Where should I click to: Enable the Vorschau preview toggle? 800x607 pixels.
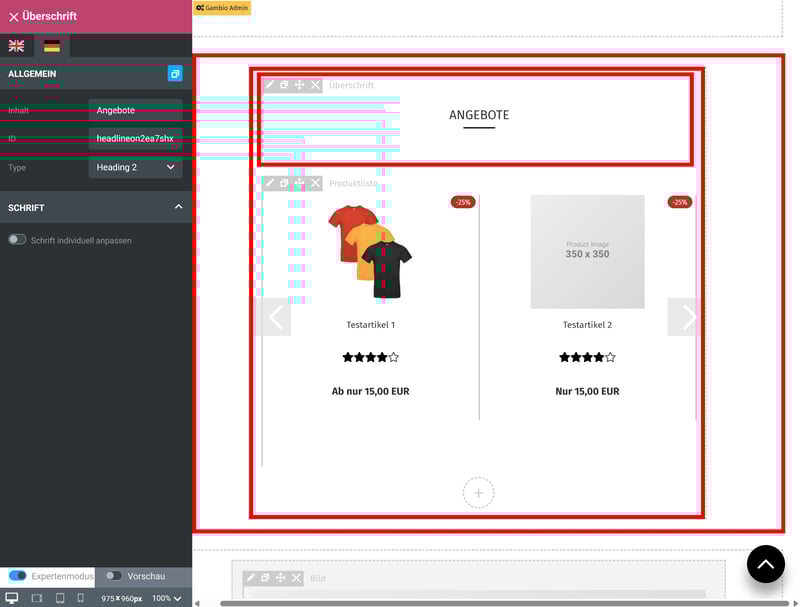tap(114, 576)
